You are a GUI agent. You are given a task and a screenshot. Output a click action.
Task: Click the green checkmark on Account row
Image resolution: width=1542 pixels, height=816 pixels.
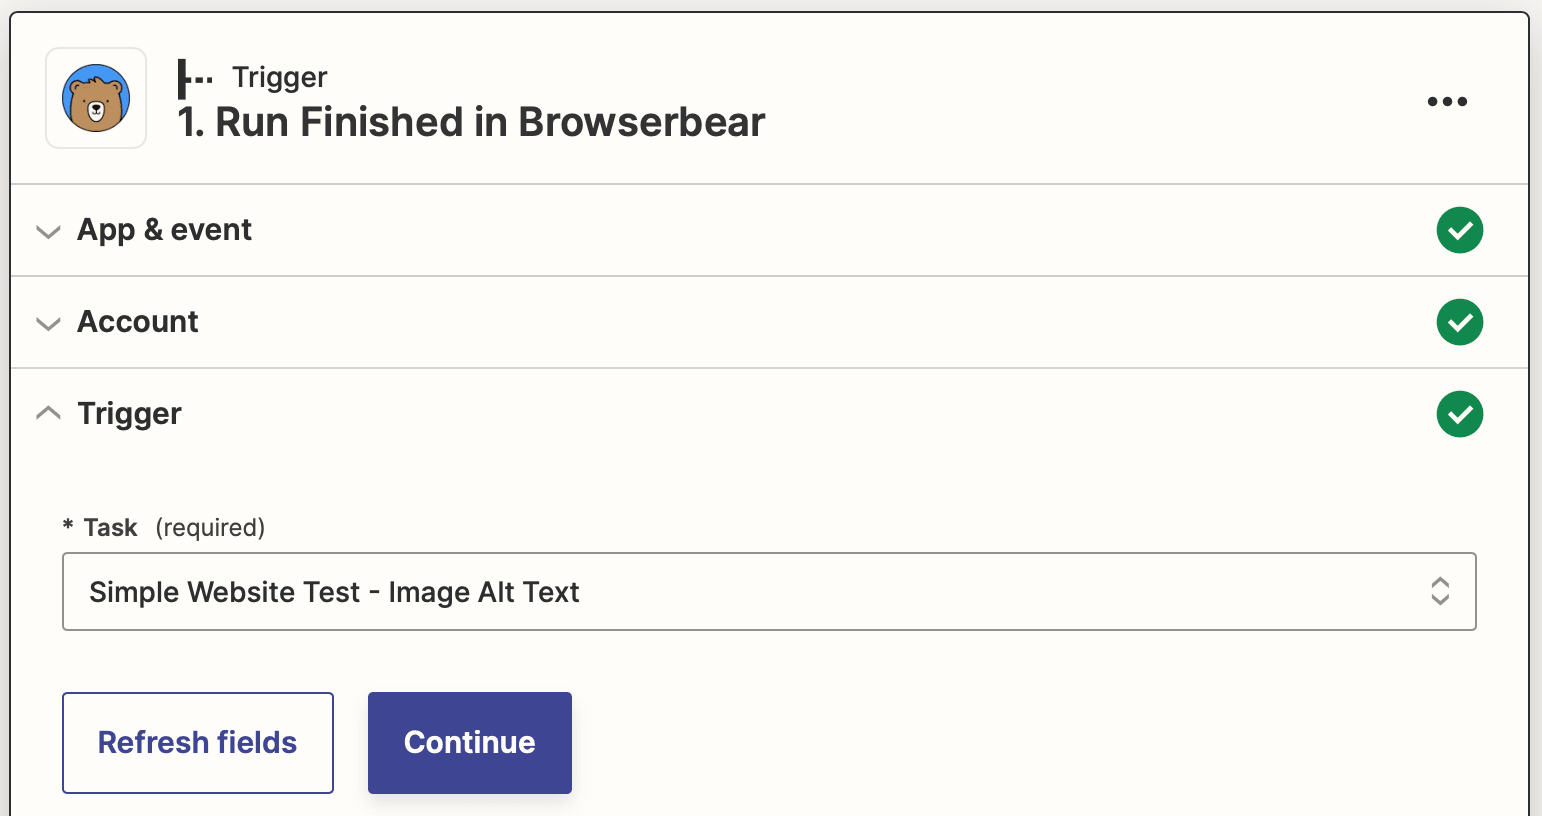click(1459, 322)
